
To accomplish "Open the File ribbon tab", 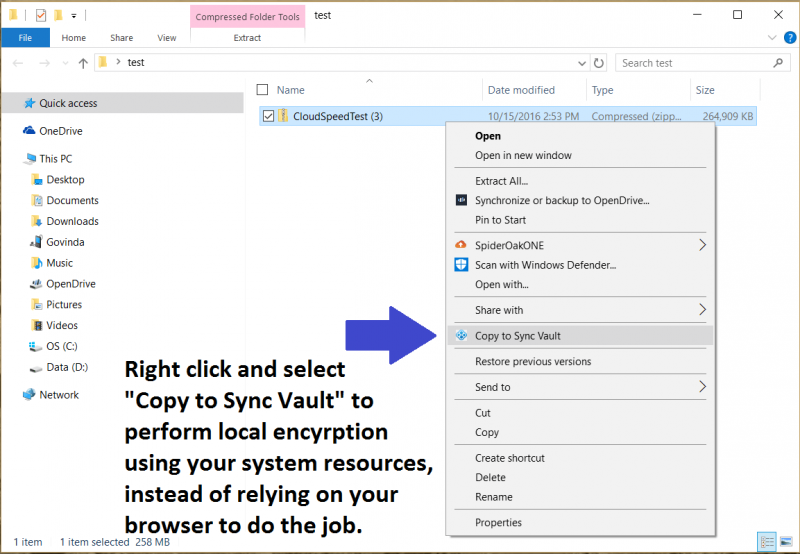I will click(25, 38).
